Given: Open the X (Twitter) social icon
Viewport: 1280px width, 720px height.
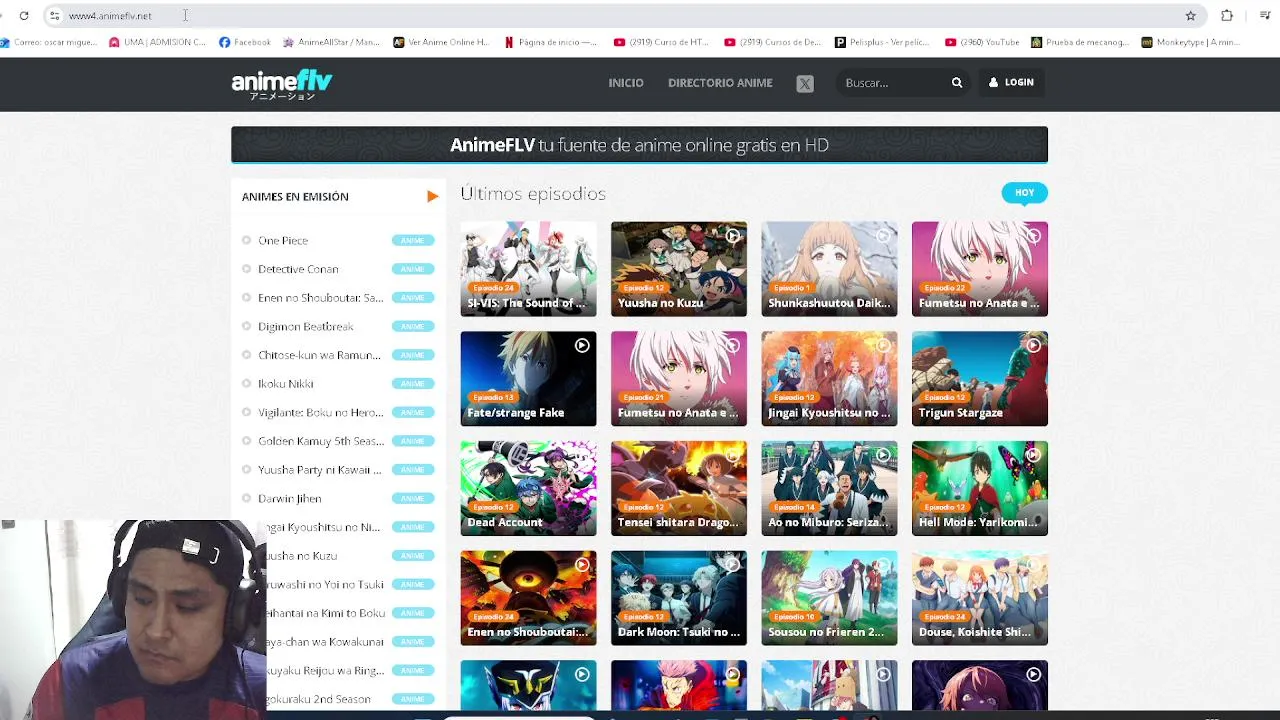Looking at the screenshot, I should point(805,84).
